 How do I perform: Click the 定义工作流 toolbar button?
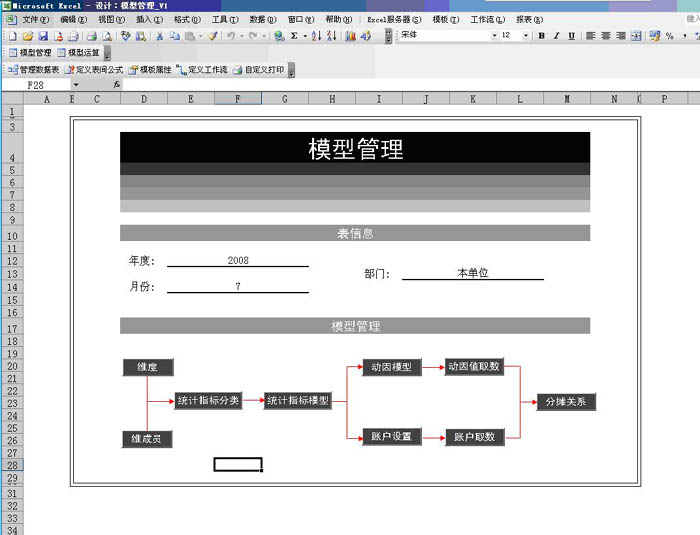(203, 70)
